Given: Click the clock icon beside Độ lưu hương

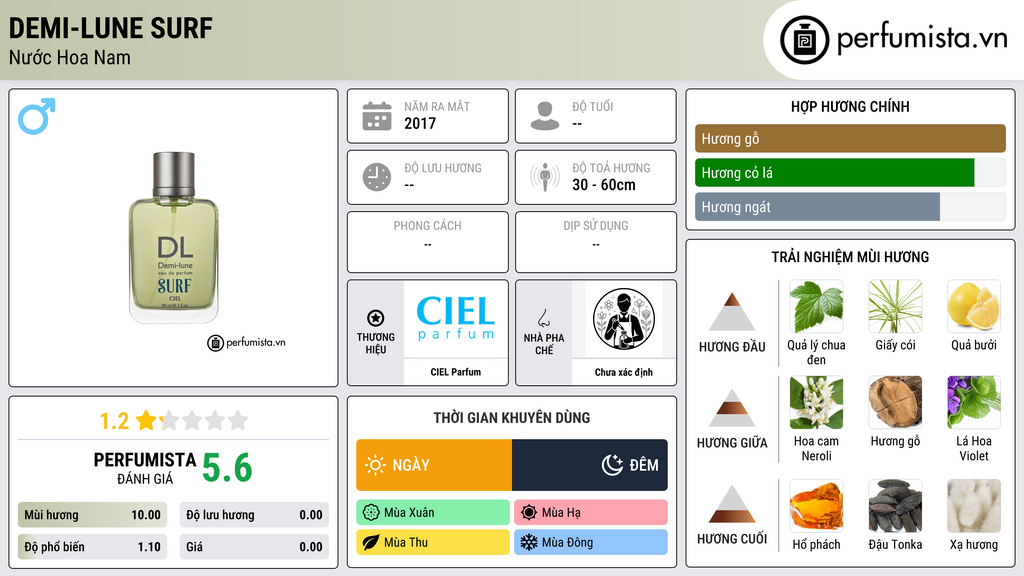Looking at the screenshot, I should click(x=377, y=177).
